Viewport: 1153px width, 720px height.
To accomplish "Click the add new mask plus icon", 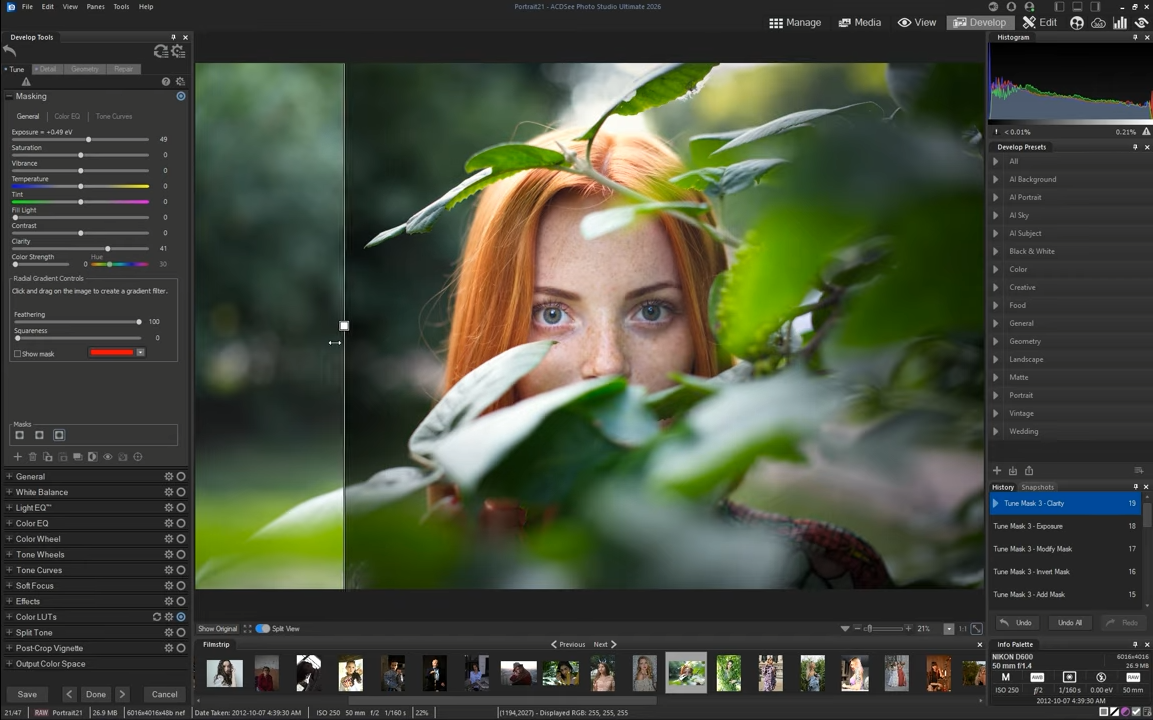I will click(x=17, y=457).
